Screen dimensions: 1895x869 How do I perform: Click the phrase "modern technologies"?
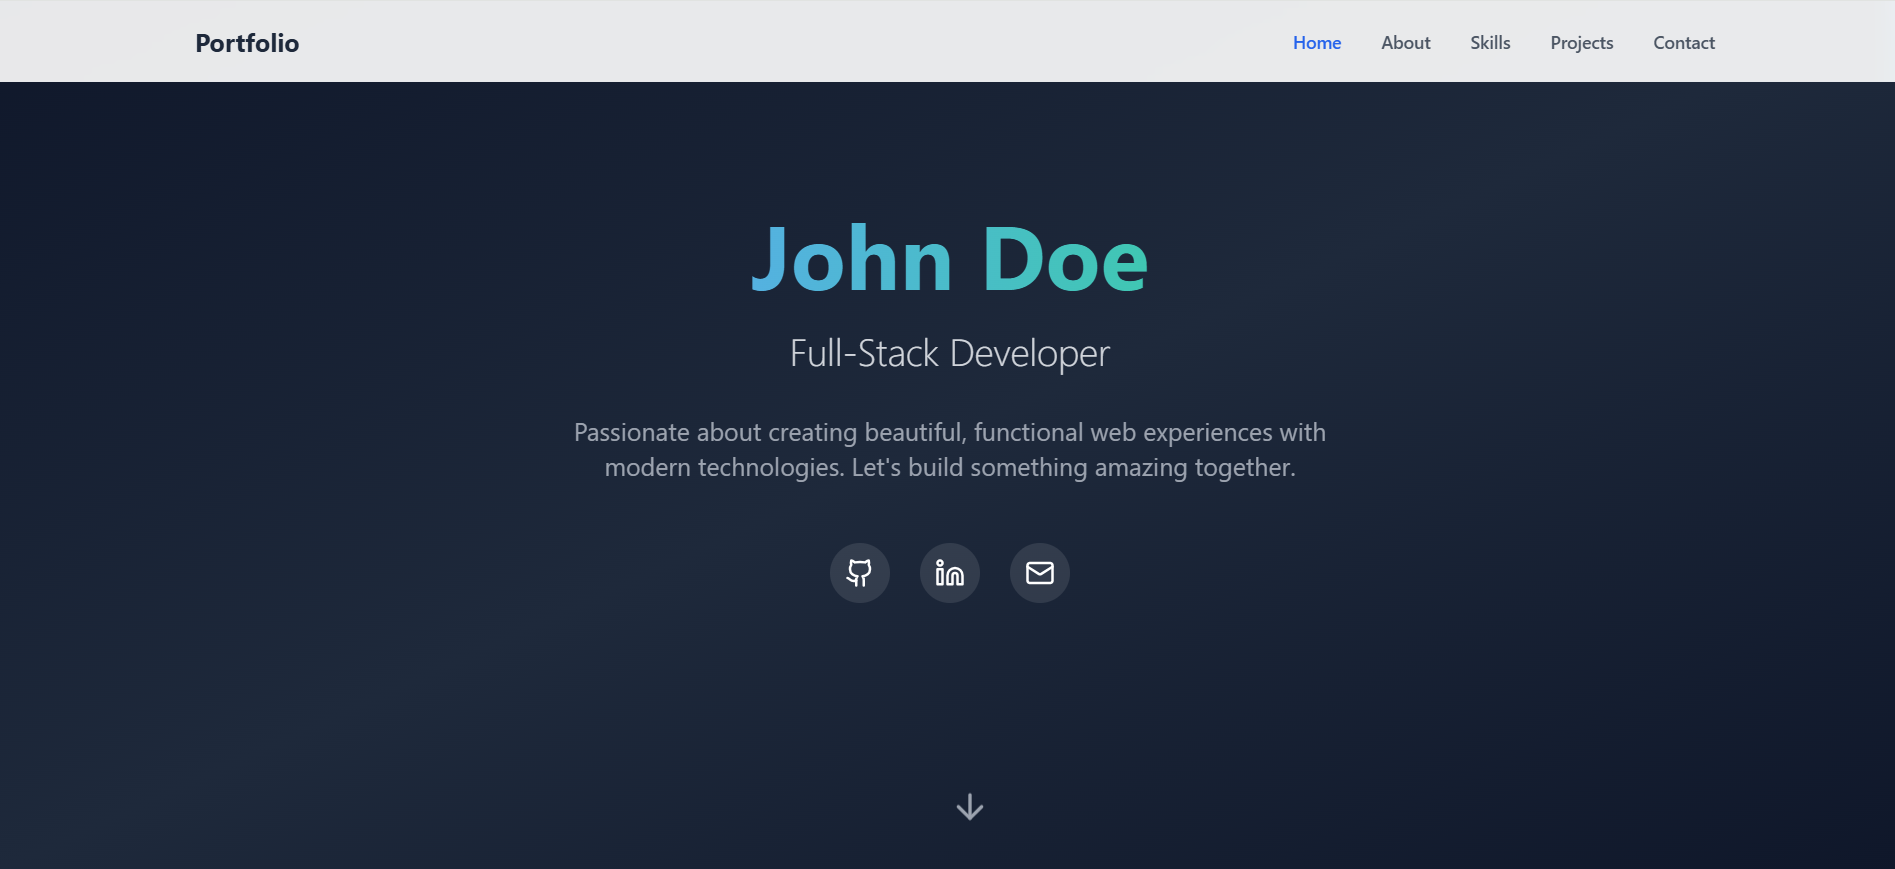[x=723, y=468]
